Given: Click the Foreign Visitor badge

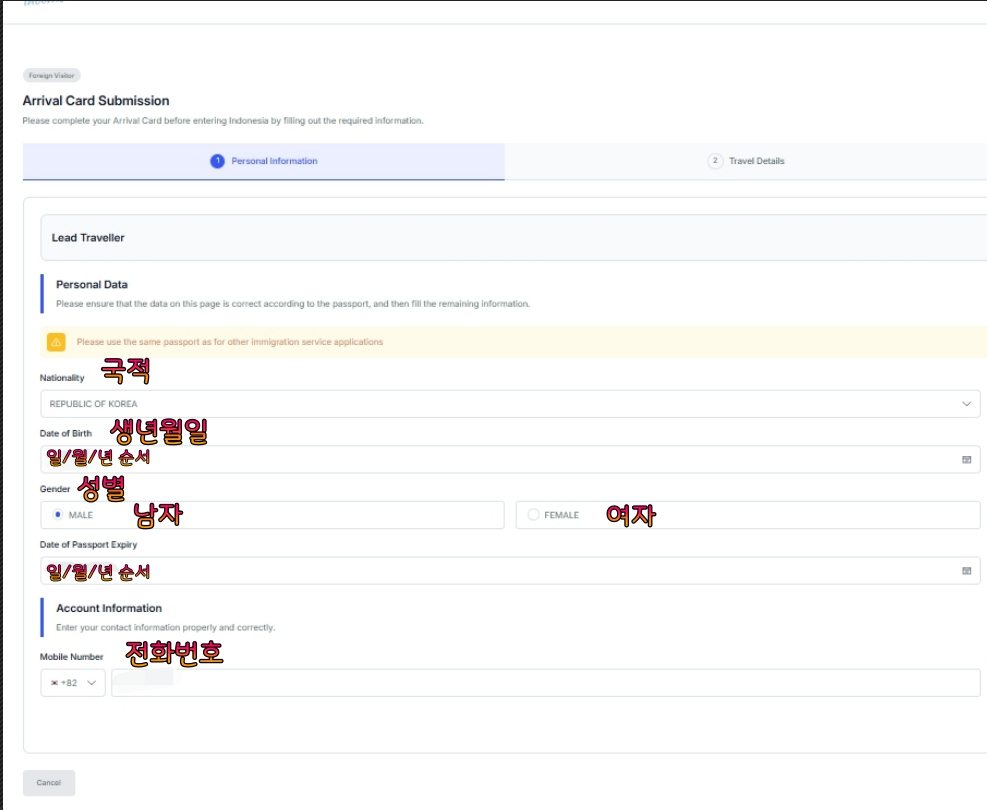Looking at the screenshot, I should tap(52, 76).
